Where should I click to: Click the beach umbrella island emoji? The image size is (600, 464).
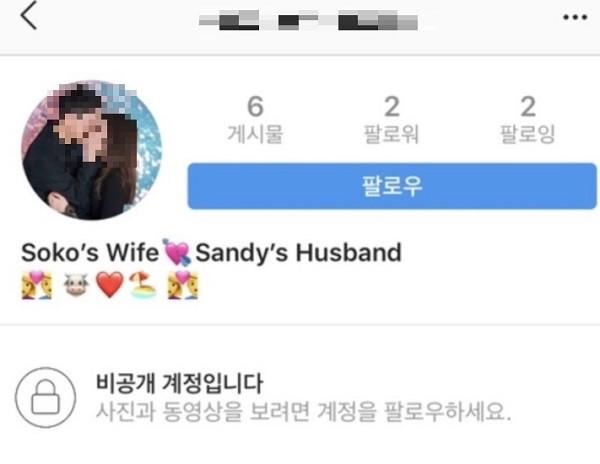(x=142, y=285)
